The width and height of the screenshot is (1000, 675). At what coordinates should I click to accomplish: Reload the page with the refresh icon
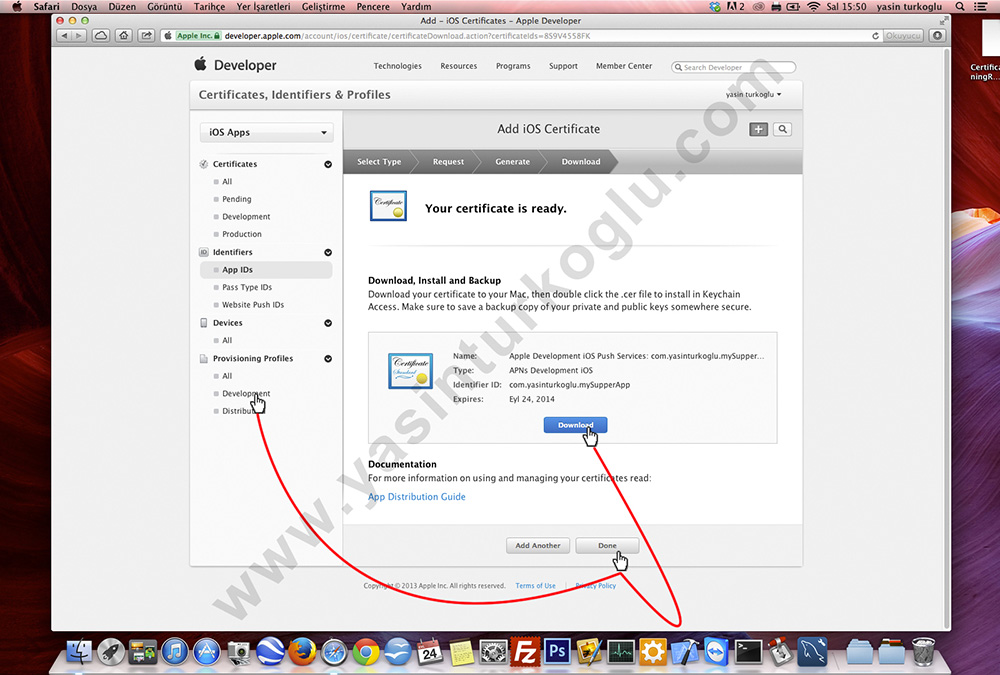click(x=875, y=36)
